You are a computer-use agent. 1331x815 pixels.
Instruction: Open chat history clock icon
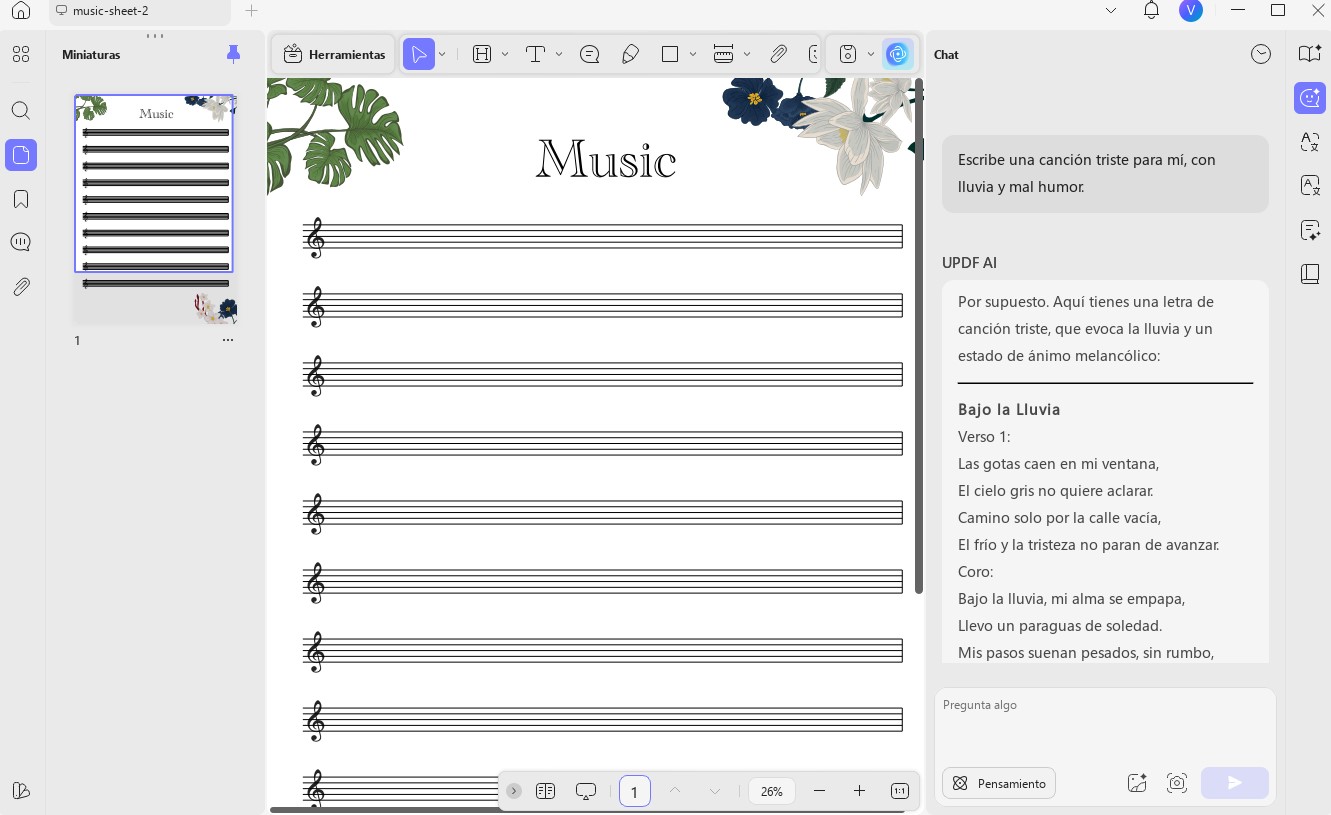pos(1261,54)
